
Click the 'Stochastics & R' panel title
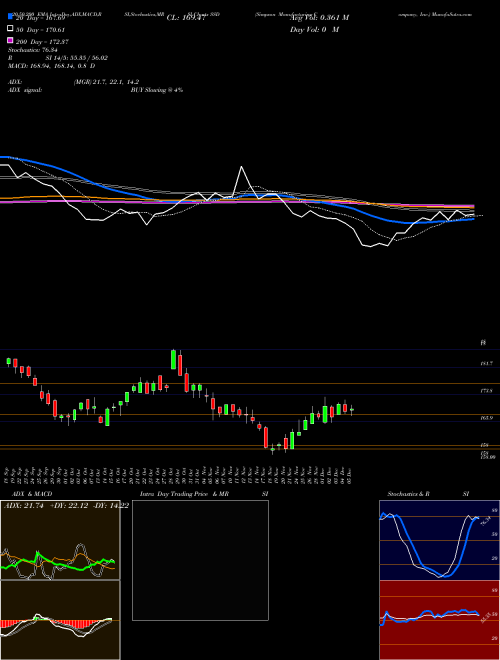pyautogui.click(x=409, y=494)
